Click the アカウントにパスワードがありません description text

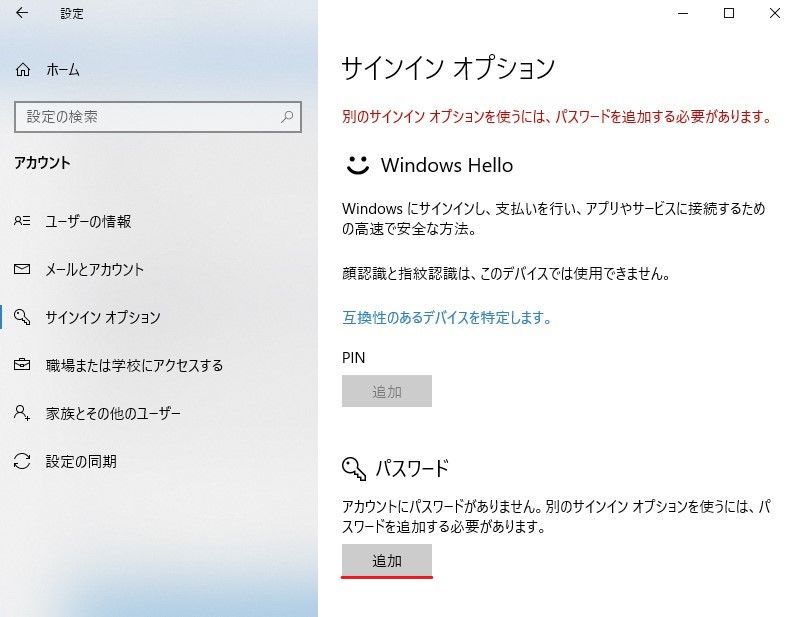click(557, 516)
